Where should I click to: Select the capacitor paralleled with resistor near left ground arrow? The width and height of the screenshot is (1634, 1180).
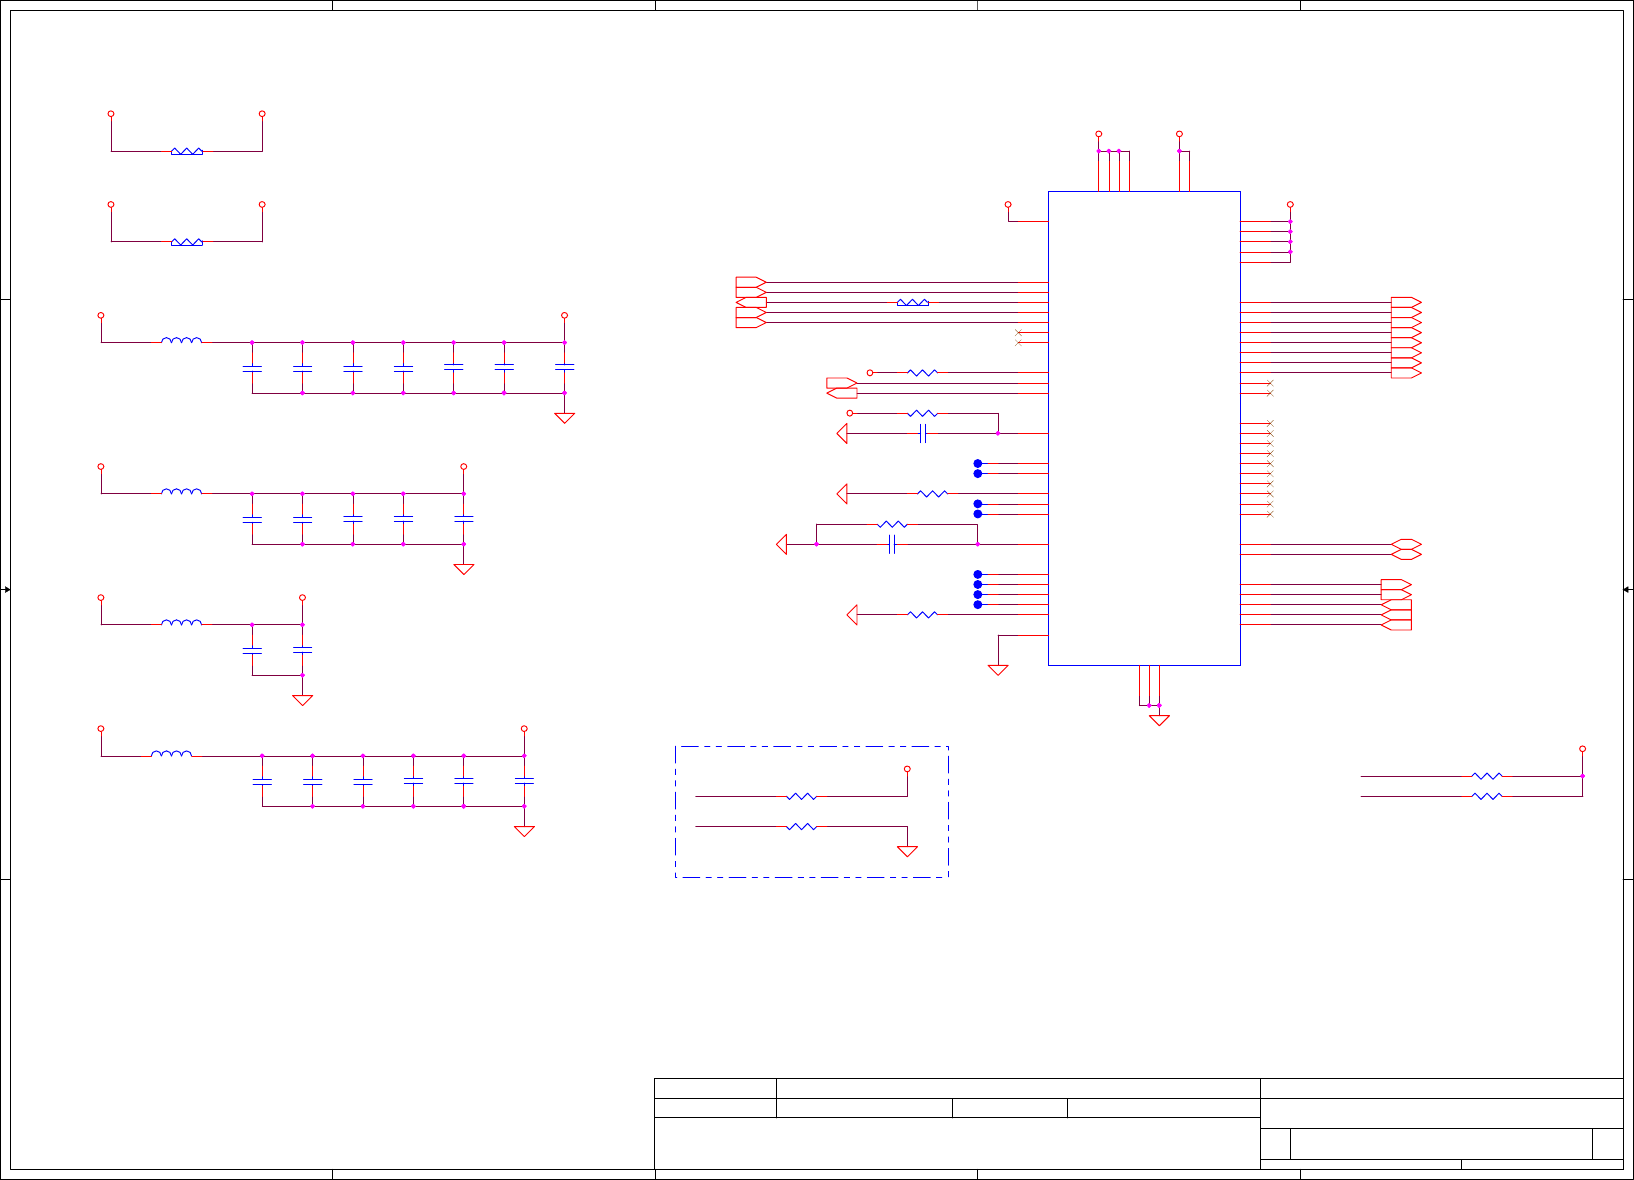point(892,544)
